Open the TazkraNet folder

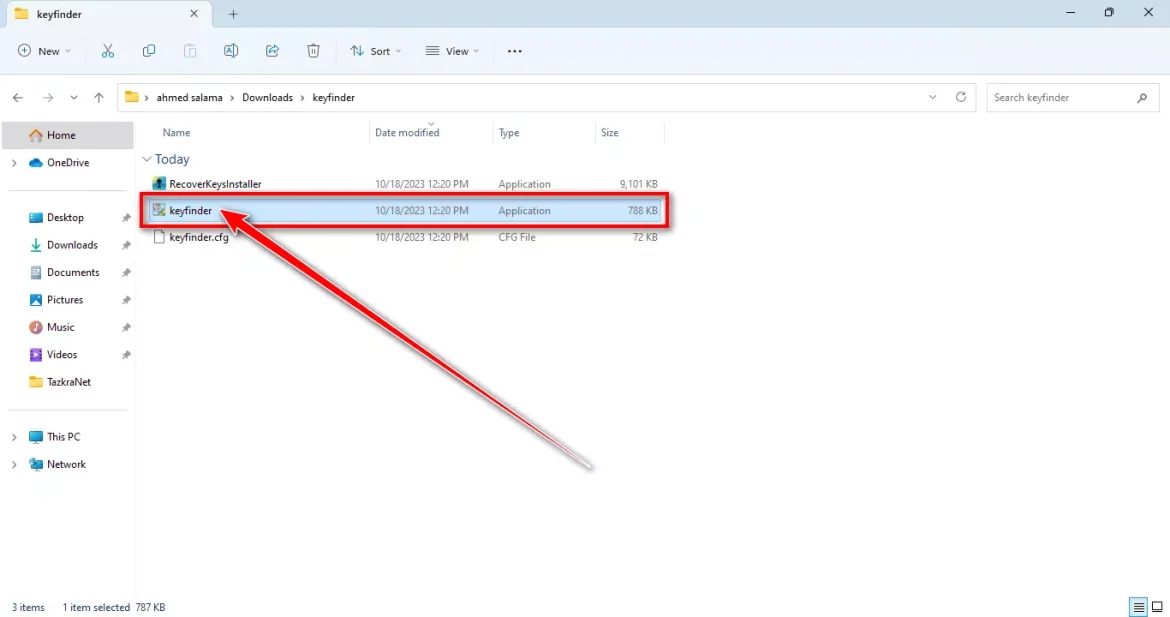coord(68,382)
